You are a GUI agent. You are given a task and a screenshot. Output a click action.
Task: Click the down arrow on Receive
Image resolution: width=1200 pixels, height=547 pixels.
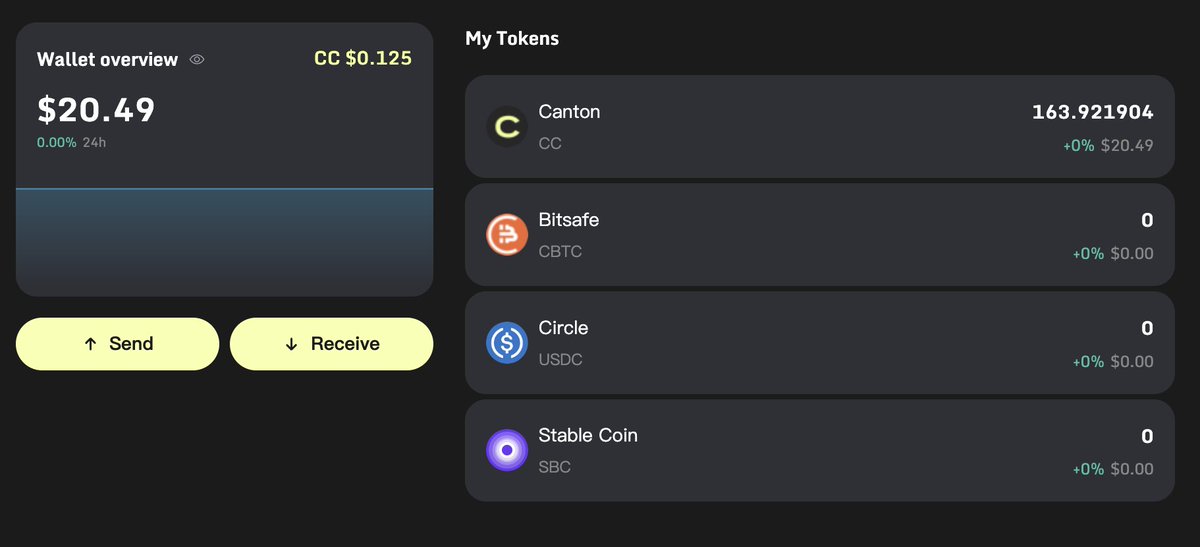291,344
